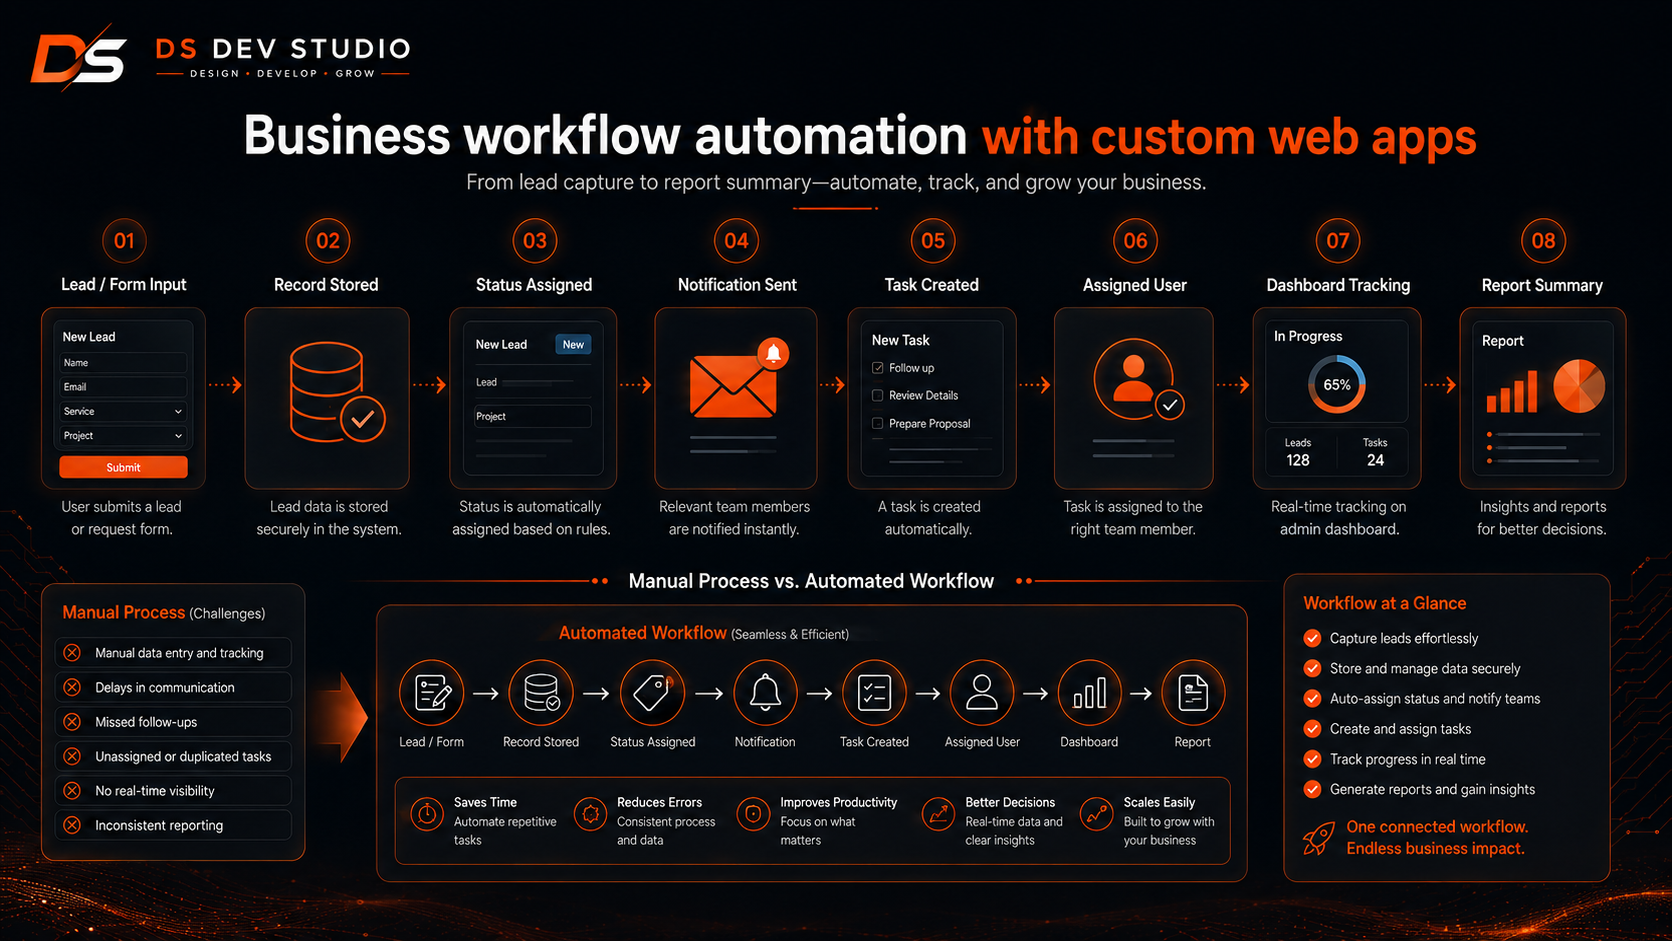Click the pie chart icon in Report card

(1579, 386)
